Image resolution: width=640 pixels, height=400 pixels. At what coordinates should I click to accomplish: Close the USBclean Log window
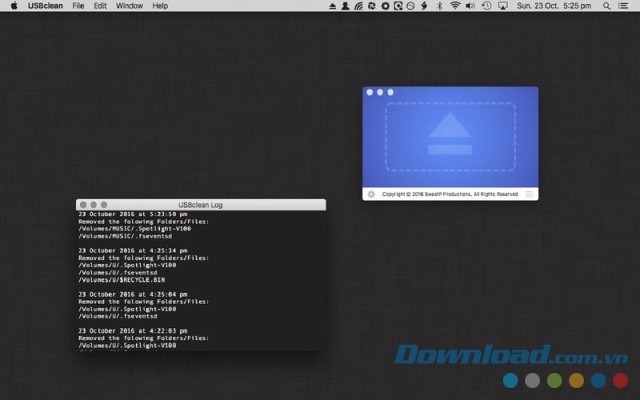point(83,204)
